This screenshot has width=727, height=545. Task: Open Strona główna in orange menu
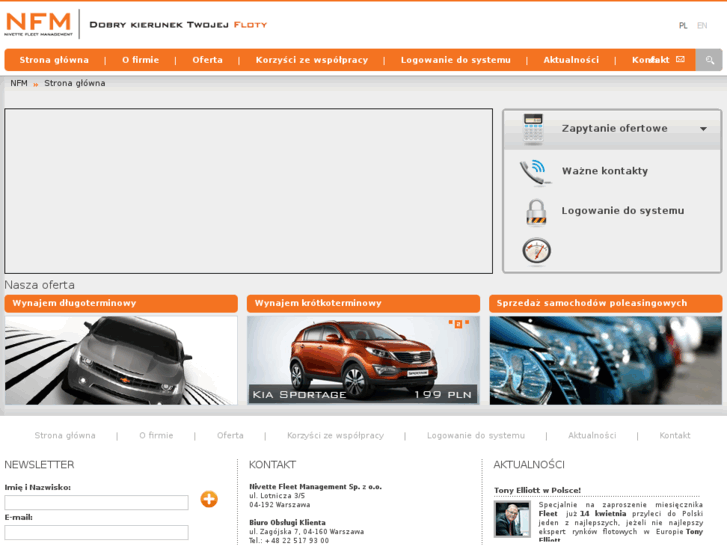point(54,60)
